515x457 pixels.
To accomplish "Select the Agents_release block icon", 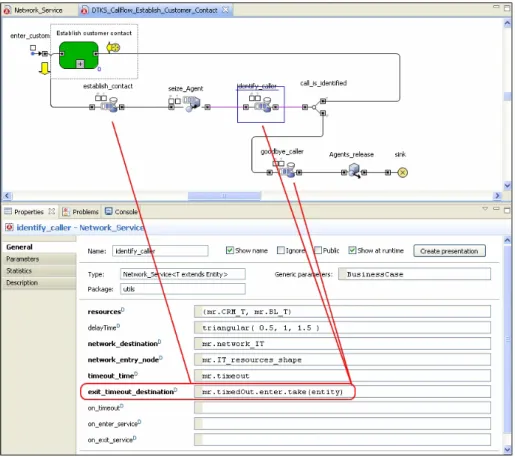I will 354,171.
